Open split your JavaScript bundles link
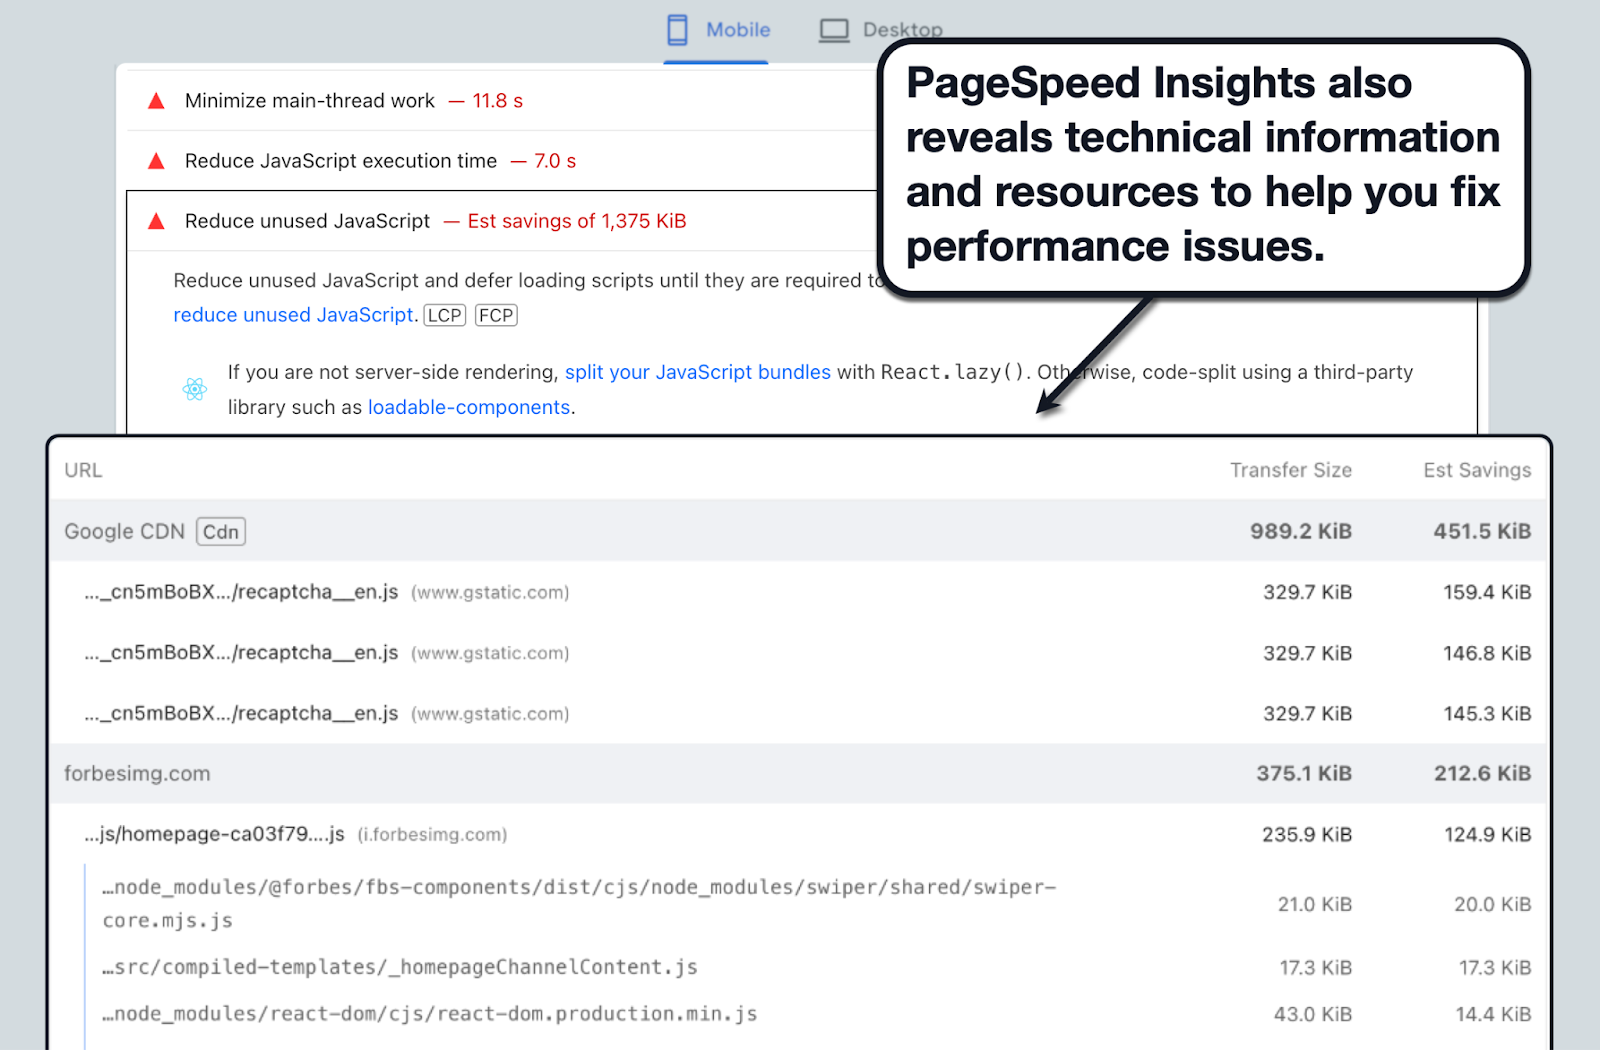This screenshot has width=1600, height=1050. click(698, 372)
